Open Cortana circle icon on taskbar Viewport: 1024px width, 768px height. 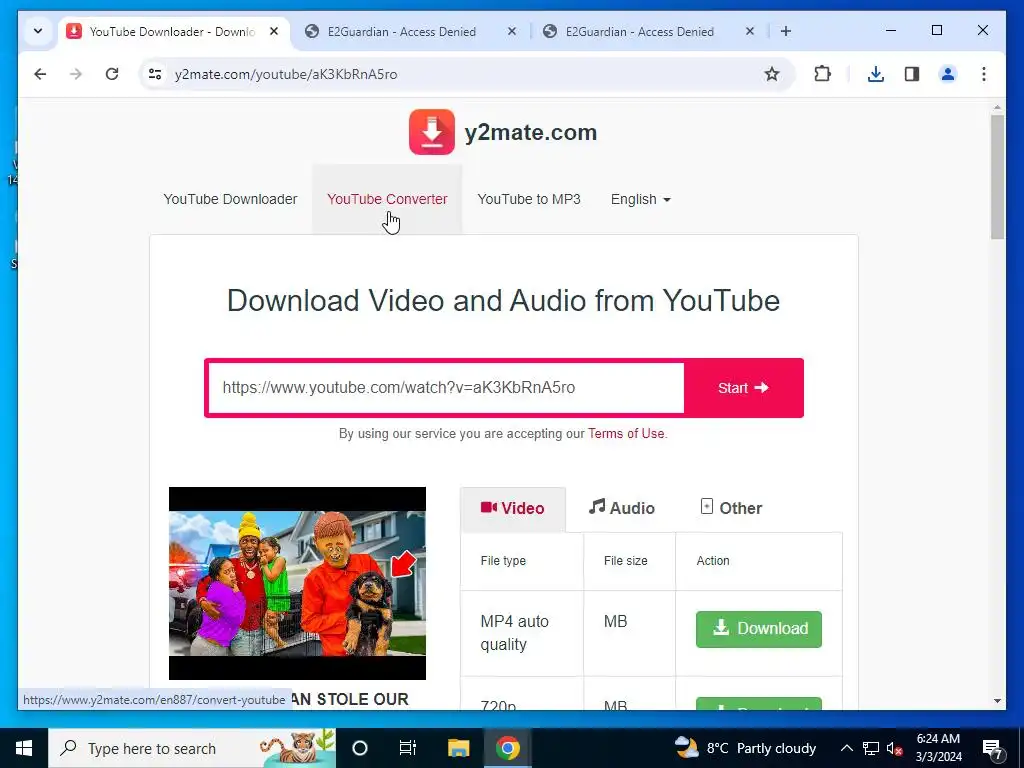click(x=360, y=748)
